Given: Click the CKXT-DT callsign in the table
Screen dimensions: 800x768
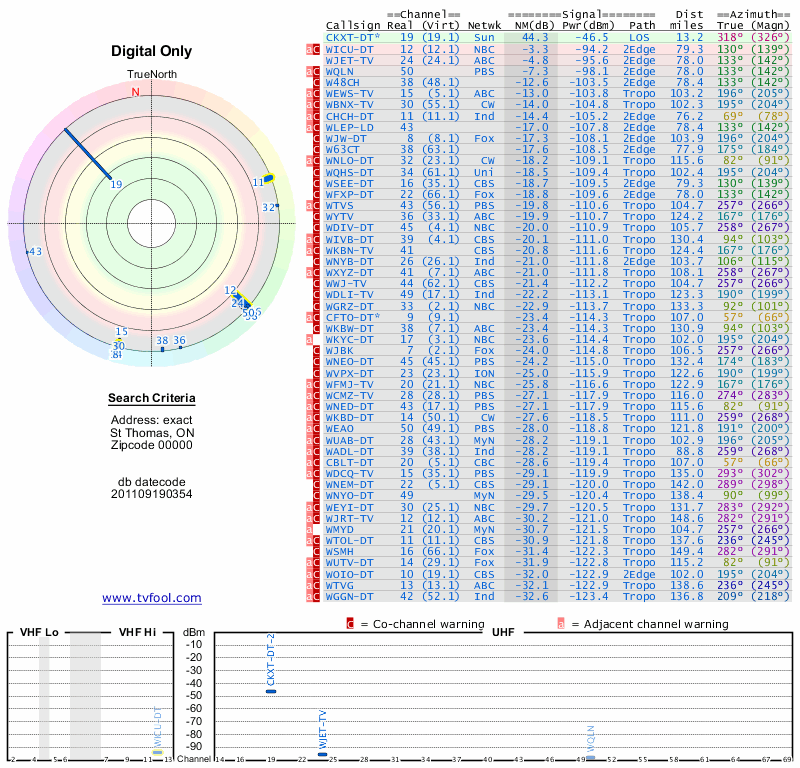Looking at the screenshot, I should [x=350, y=36].
